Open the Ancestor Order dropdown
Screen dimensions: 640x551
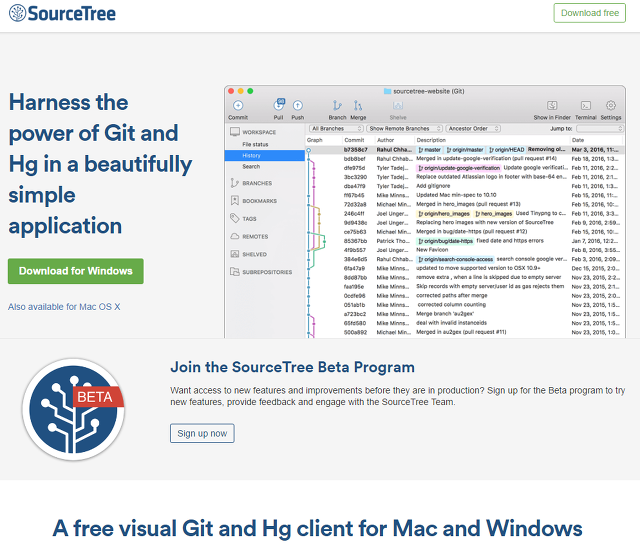[473, 129]
